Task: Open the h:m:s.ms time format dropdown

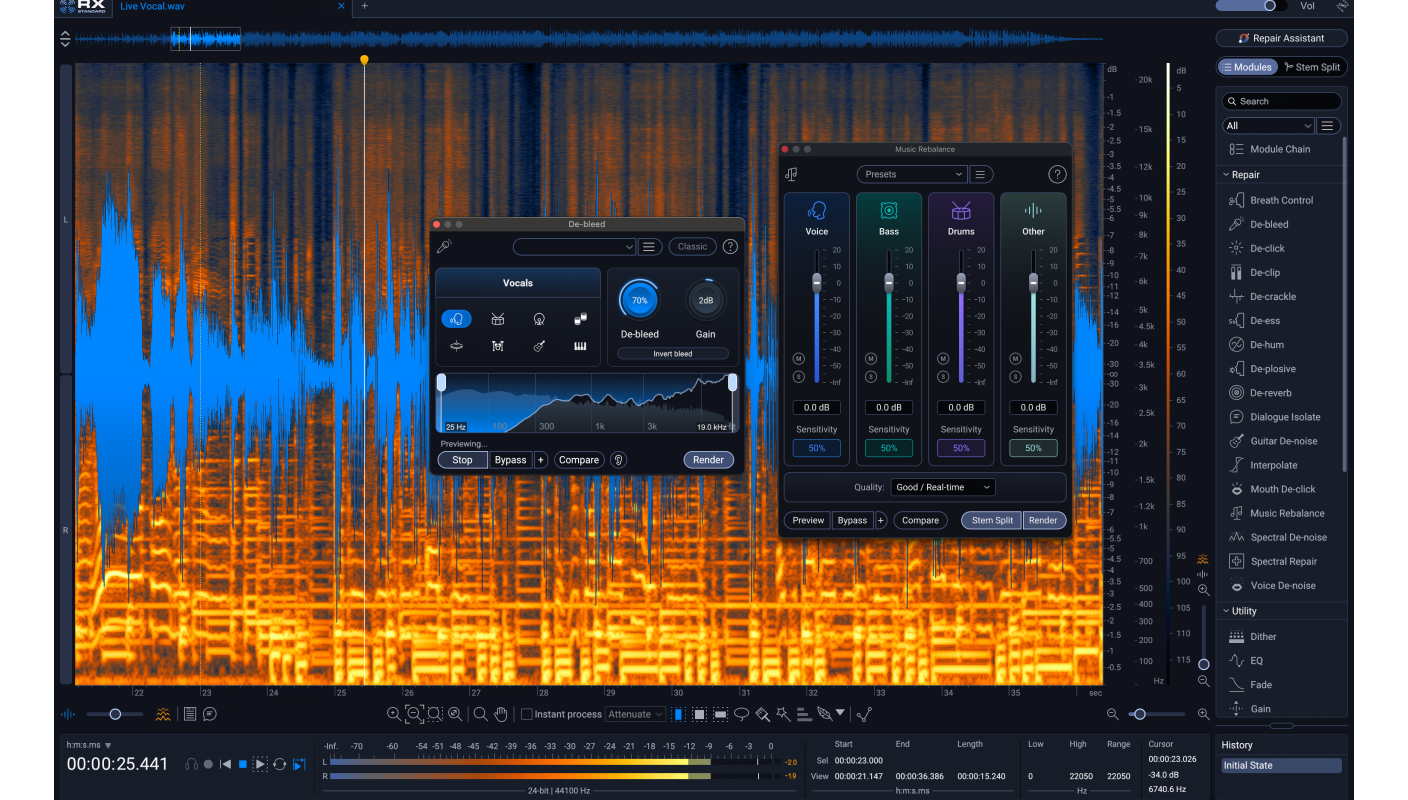Action: click(89, 745)
